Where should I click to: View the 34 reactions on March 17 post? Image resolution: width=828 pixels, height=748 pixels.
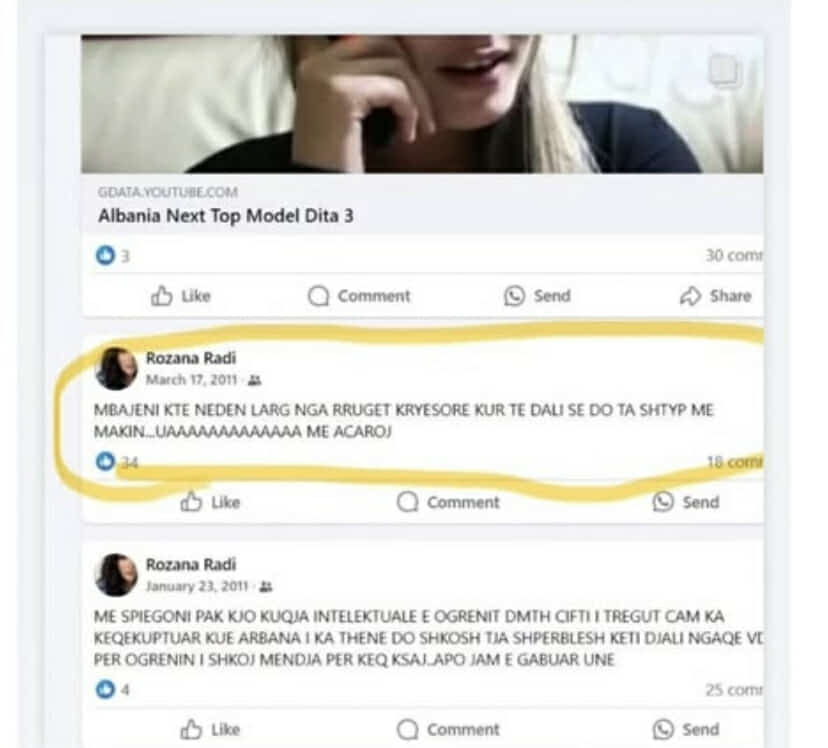(117, 462)
